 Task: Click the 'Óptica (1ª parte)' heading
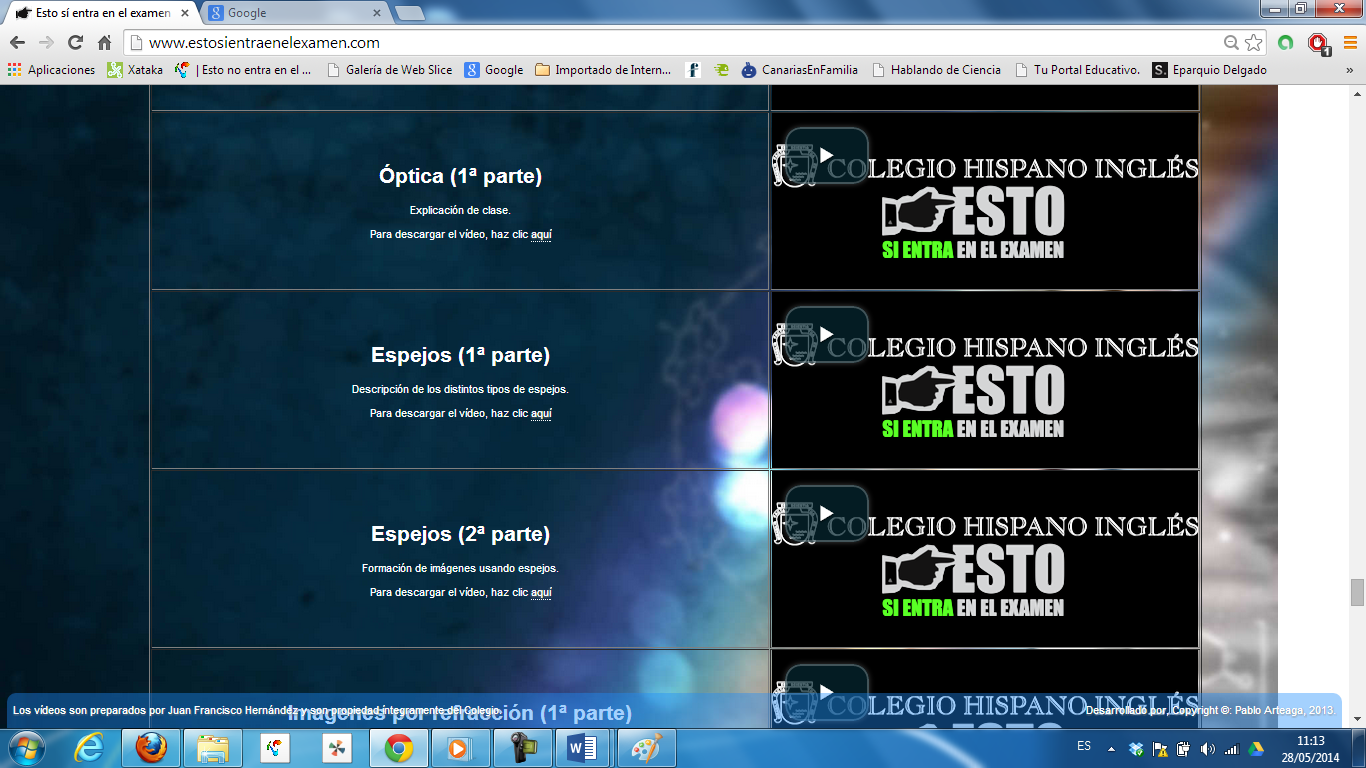(x=460, y=176)
